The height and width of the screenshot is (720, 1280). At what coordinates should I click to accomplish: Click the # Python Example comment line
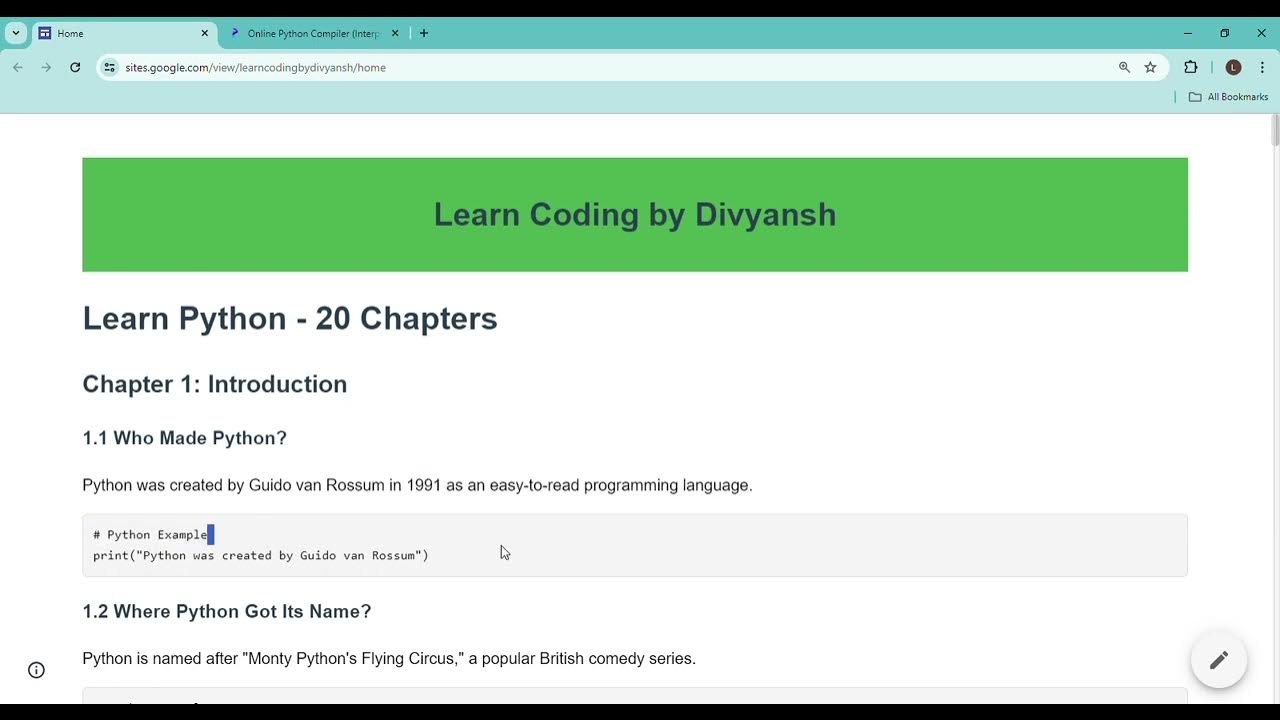tap(150, 535)
